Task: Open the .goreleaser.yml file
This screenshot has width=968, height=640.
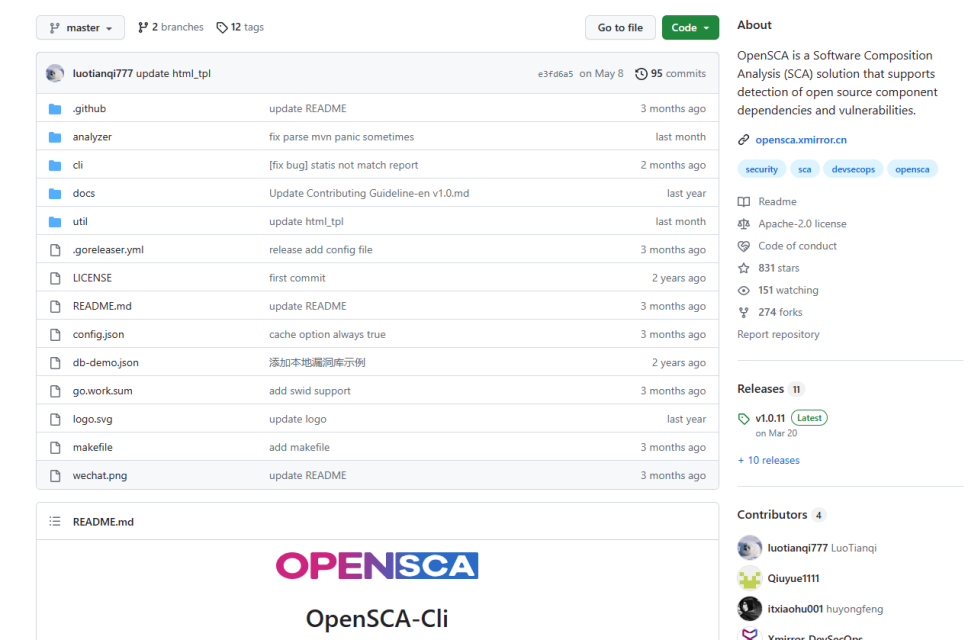Action: pos(108,250)
